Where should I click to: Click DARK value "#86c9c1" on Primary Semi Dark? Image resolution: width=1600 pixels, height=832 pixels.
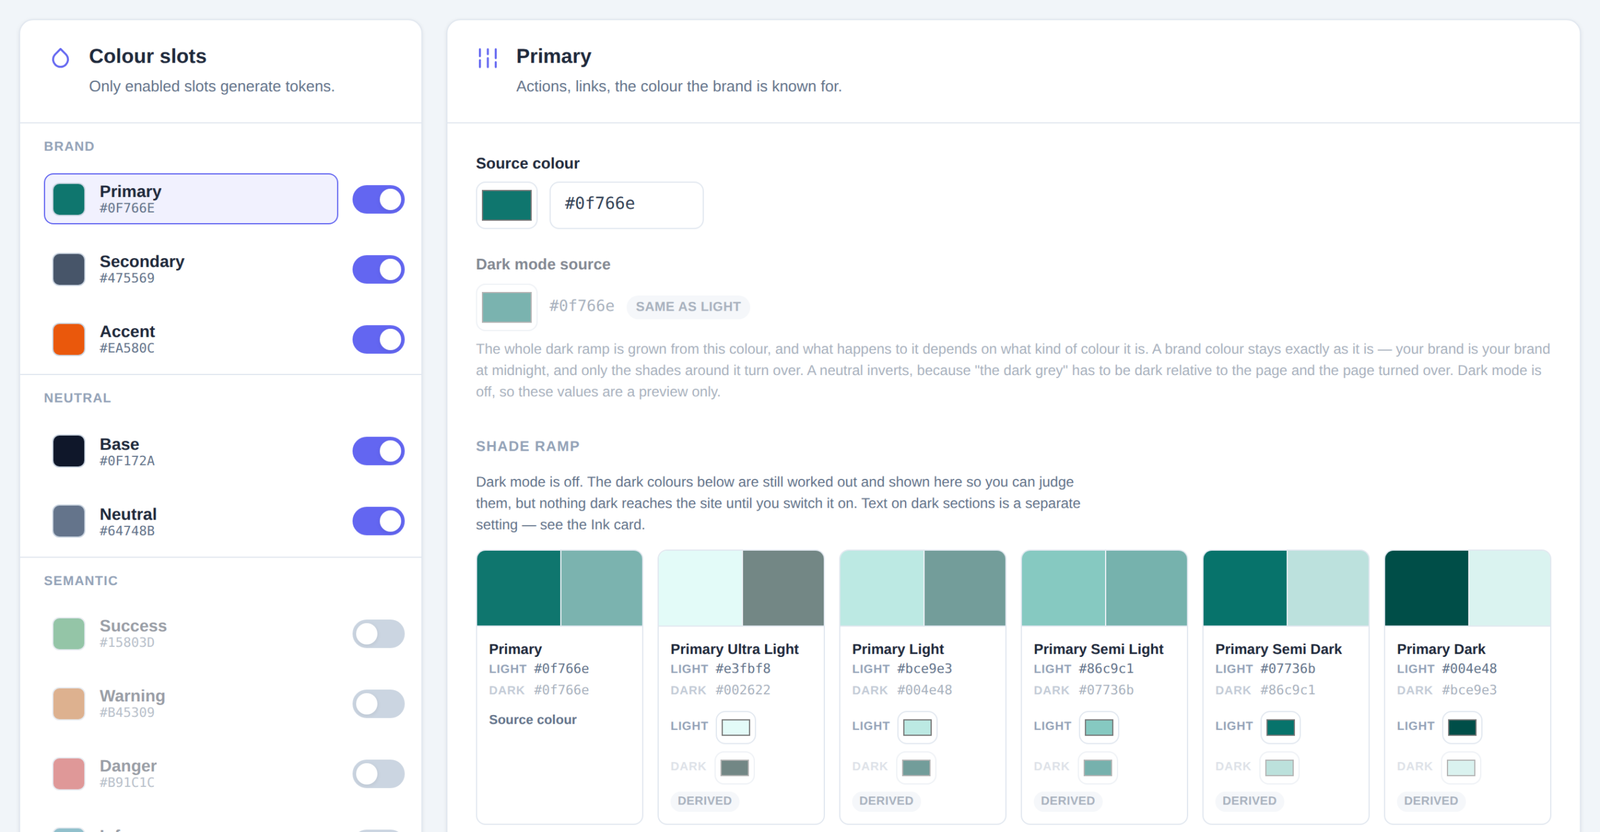click(x=1288, y=690)
